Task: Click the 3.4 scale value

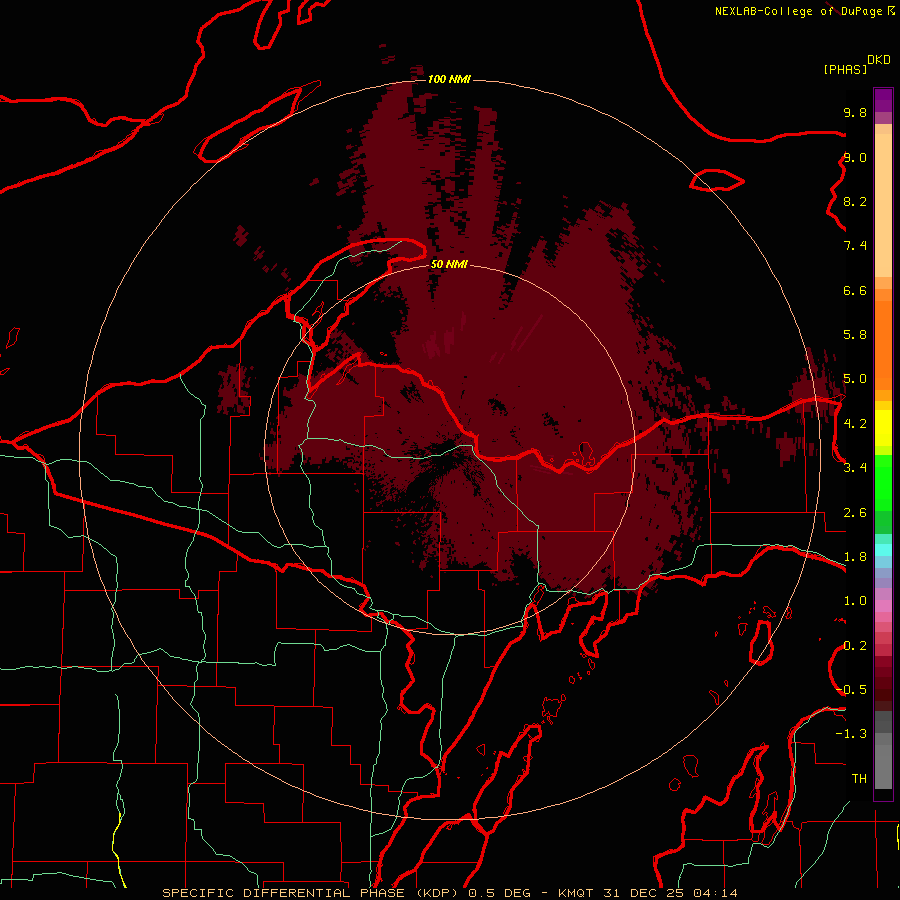Action: pyautogui.click(x=855, y=468)
